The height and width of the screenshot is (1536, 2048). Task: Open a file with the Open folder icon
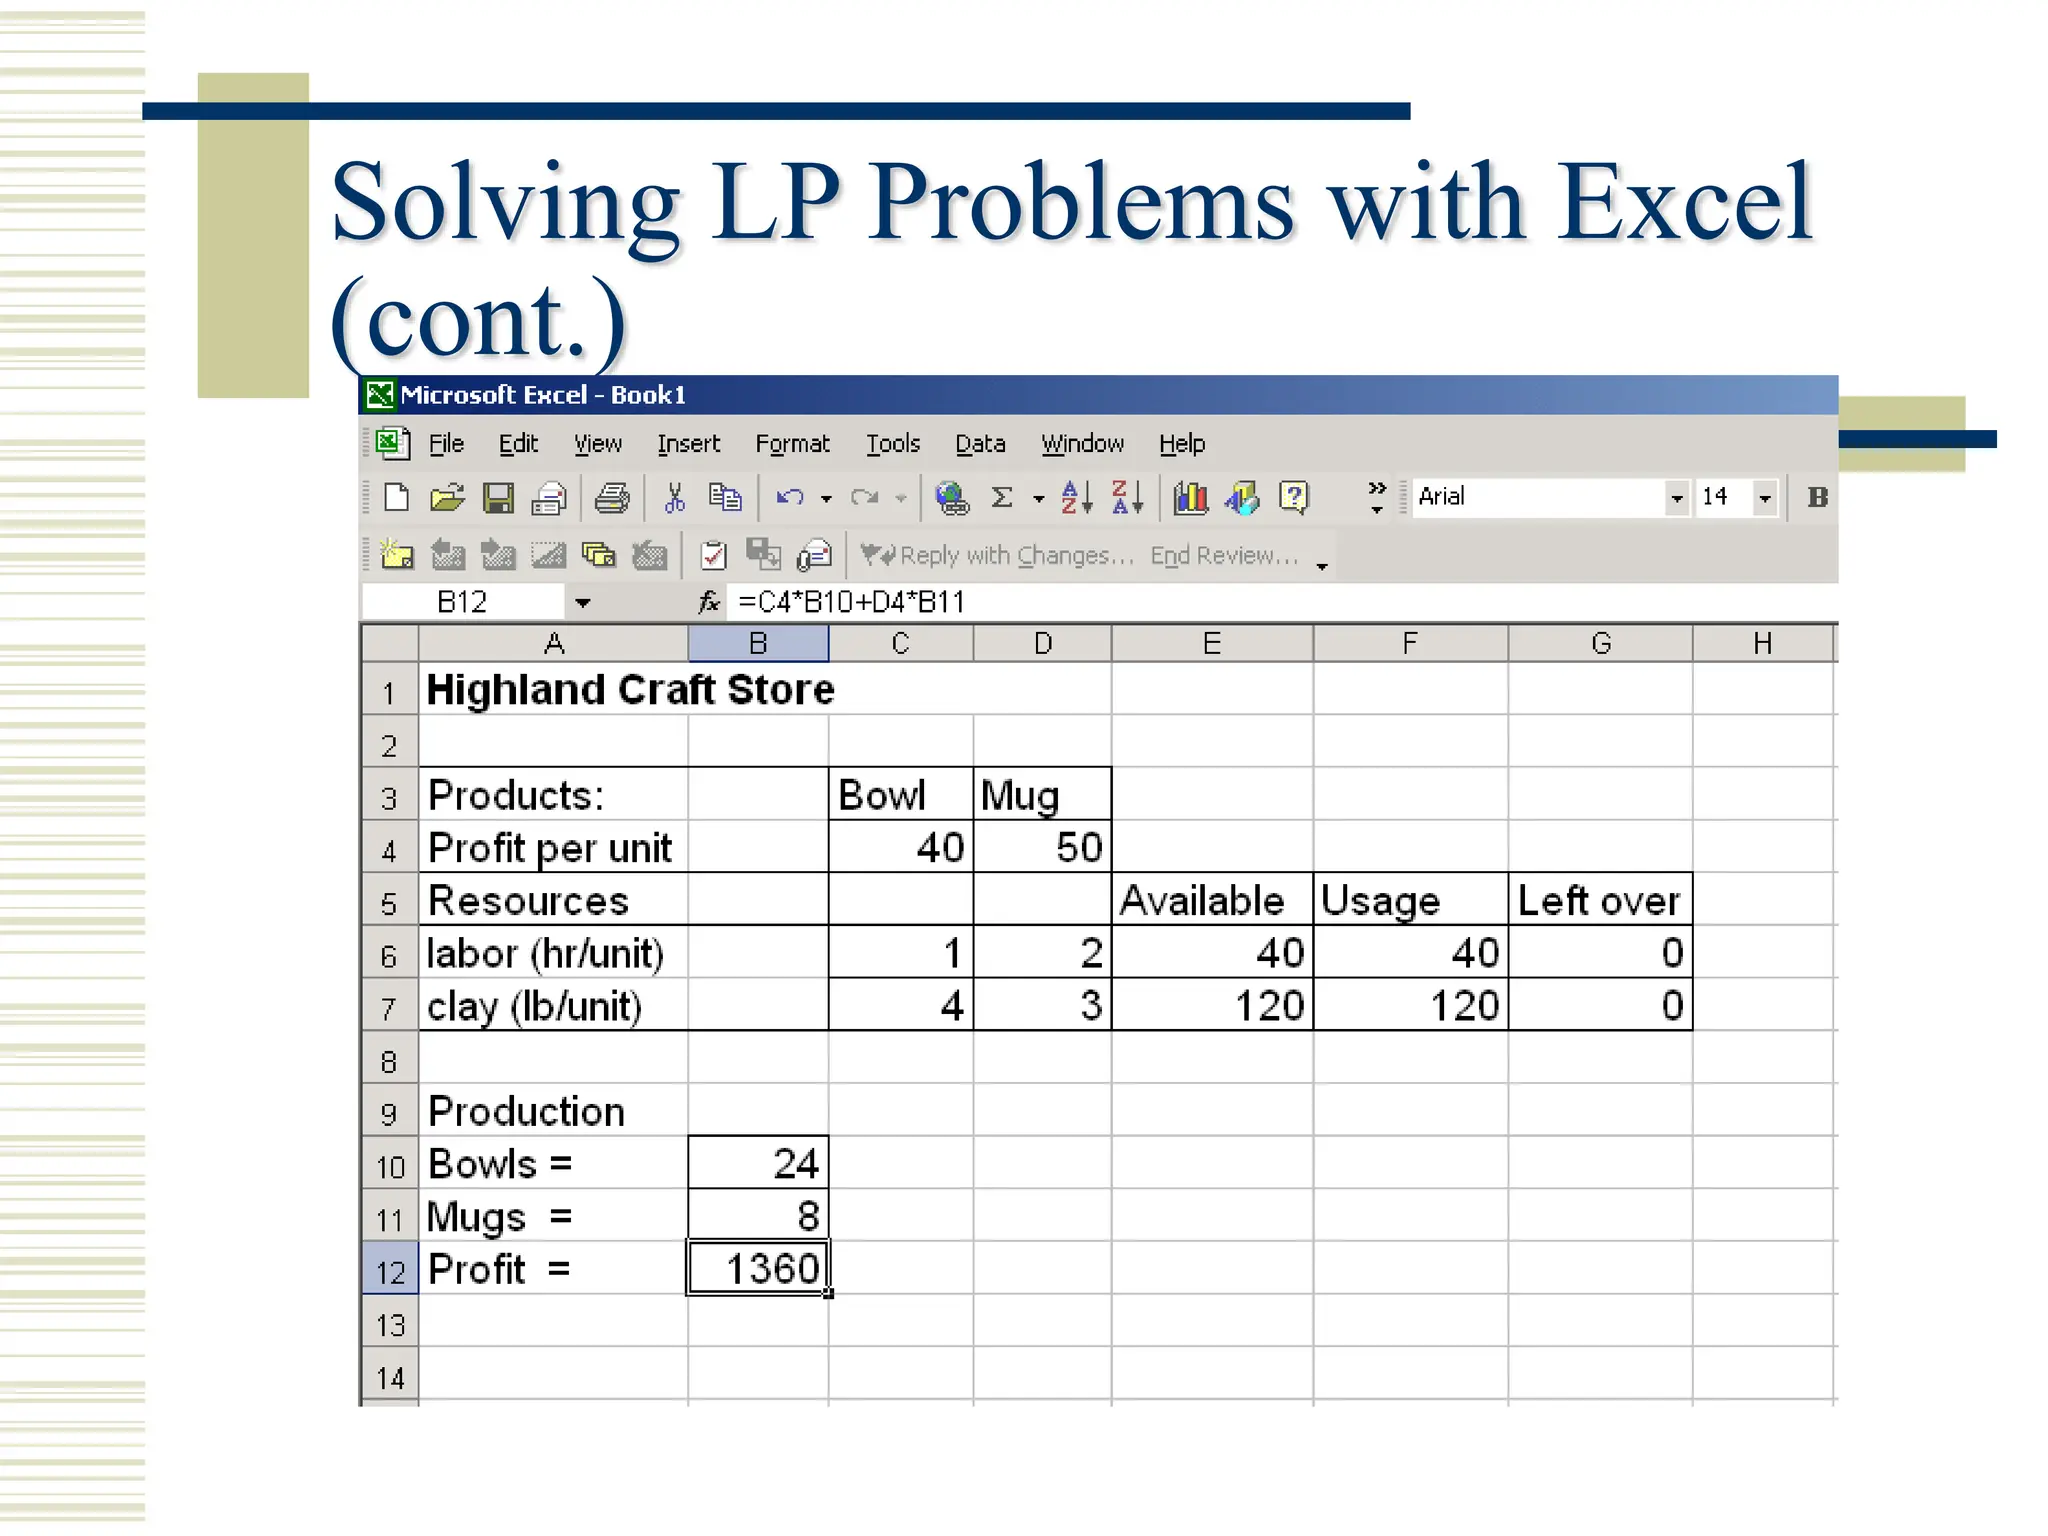pos(447,497)
